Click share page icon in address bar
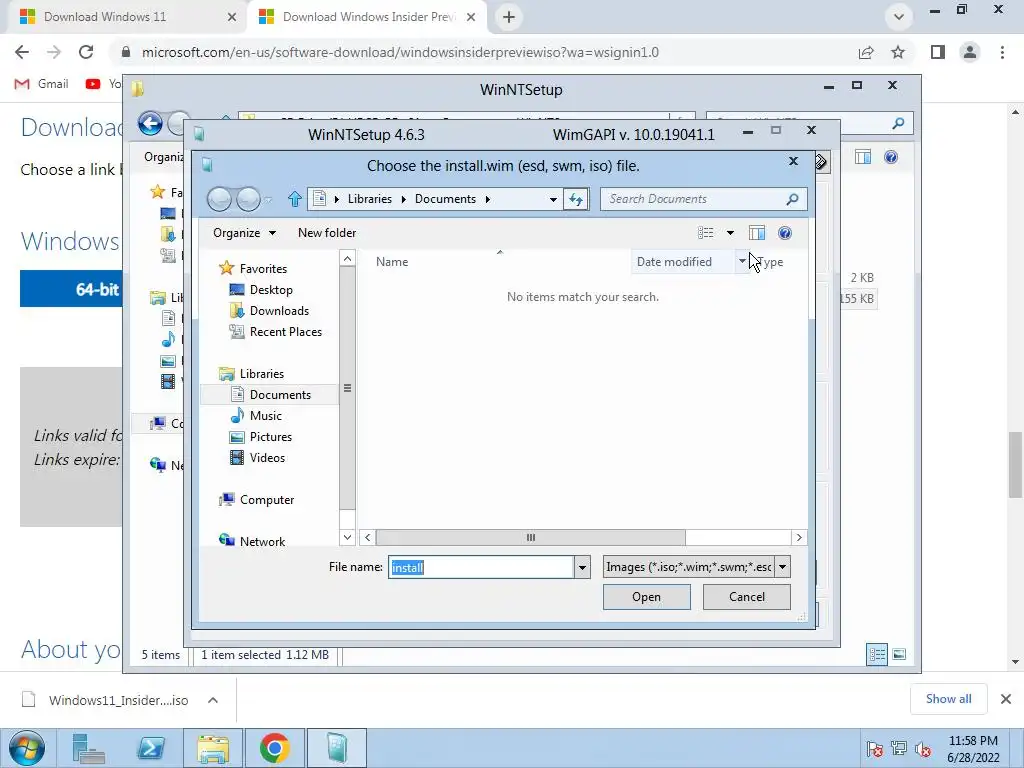 tap(866, 52)
